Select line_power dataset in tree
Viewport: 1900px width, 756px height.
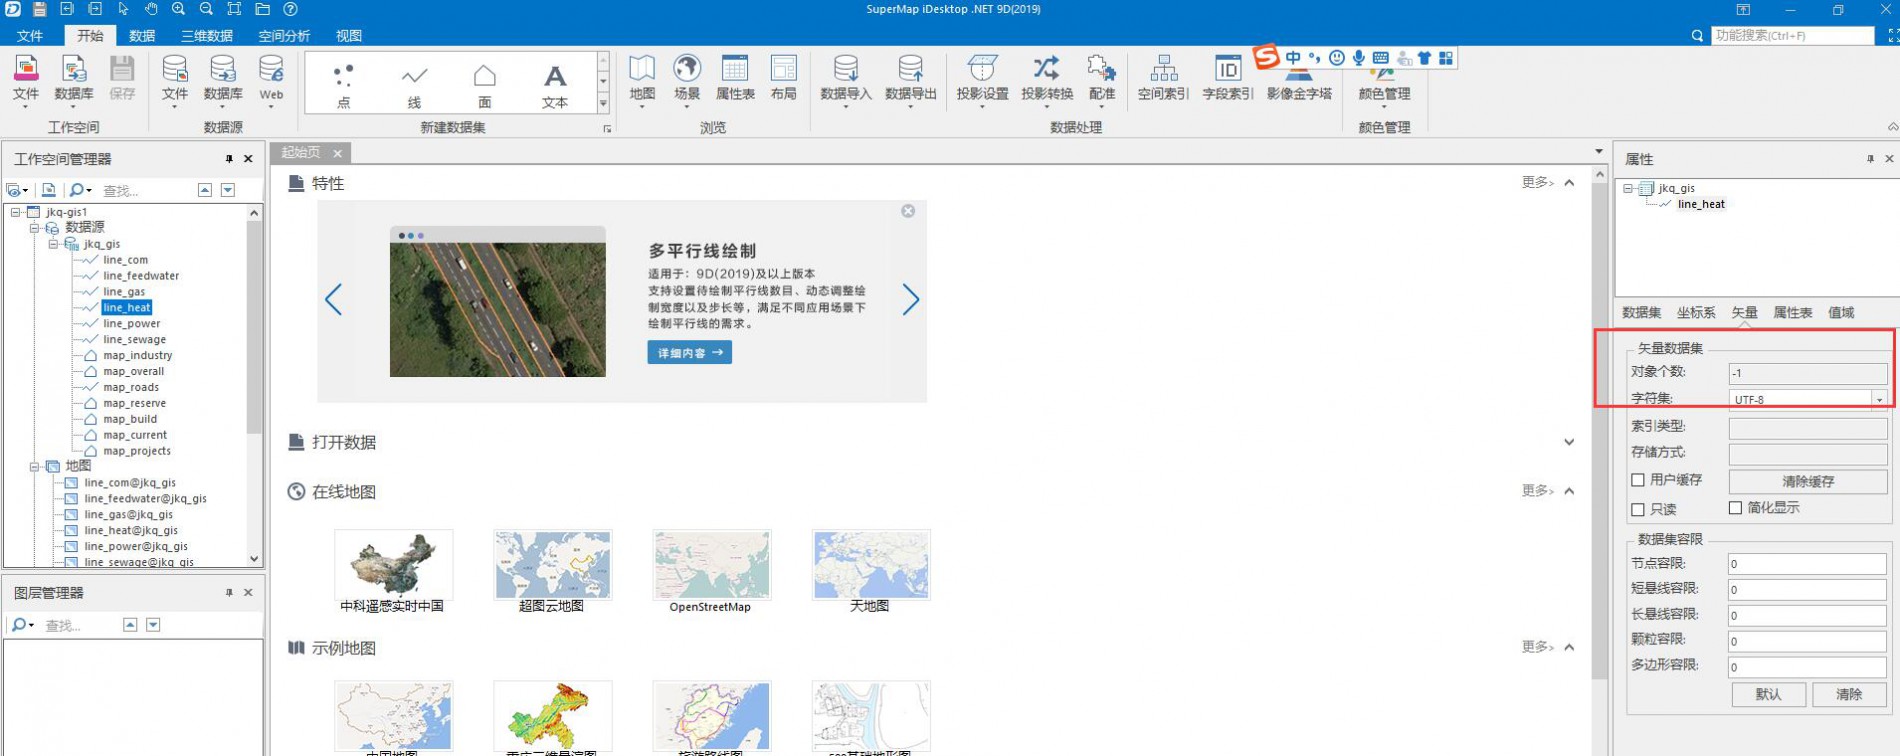click(131, 324)
